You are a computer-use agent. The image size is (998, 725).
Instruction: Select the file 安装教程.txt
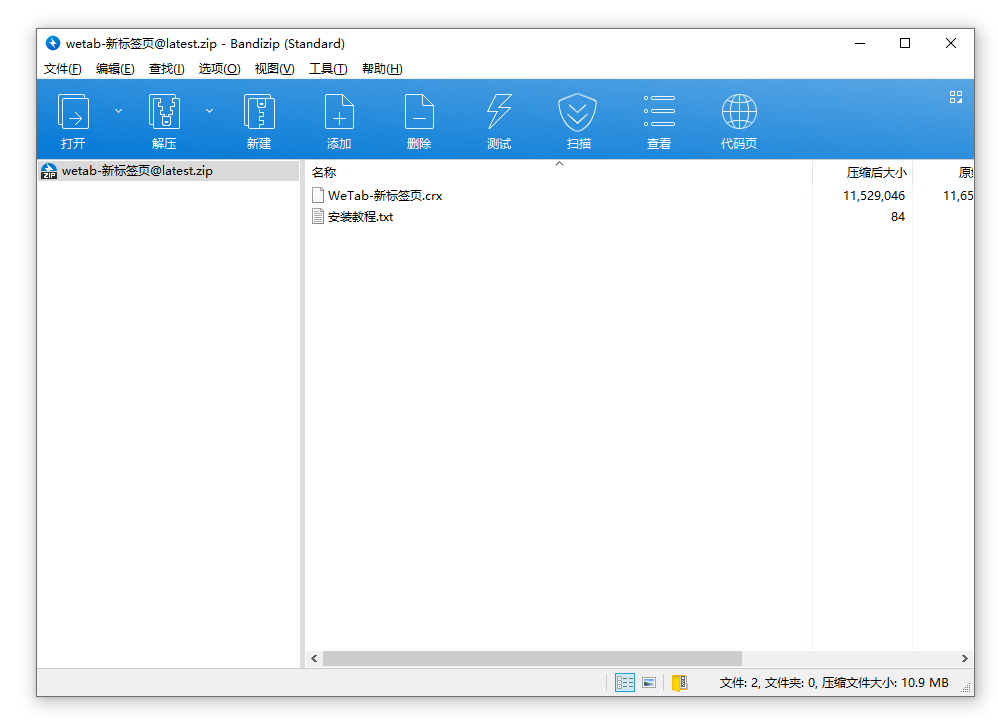(360, 216)
